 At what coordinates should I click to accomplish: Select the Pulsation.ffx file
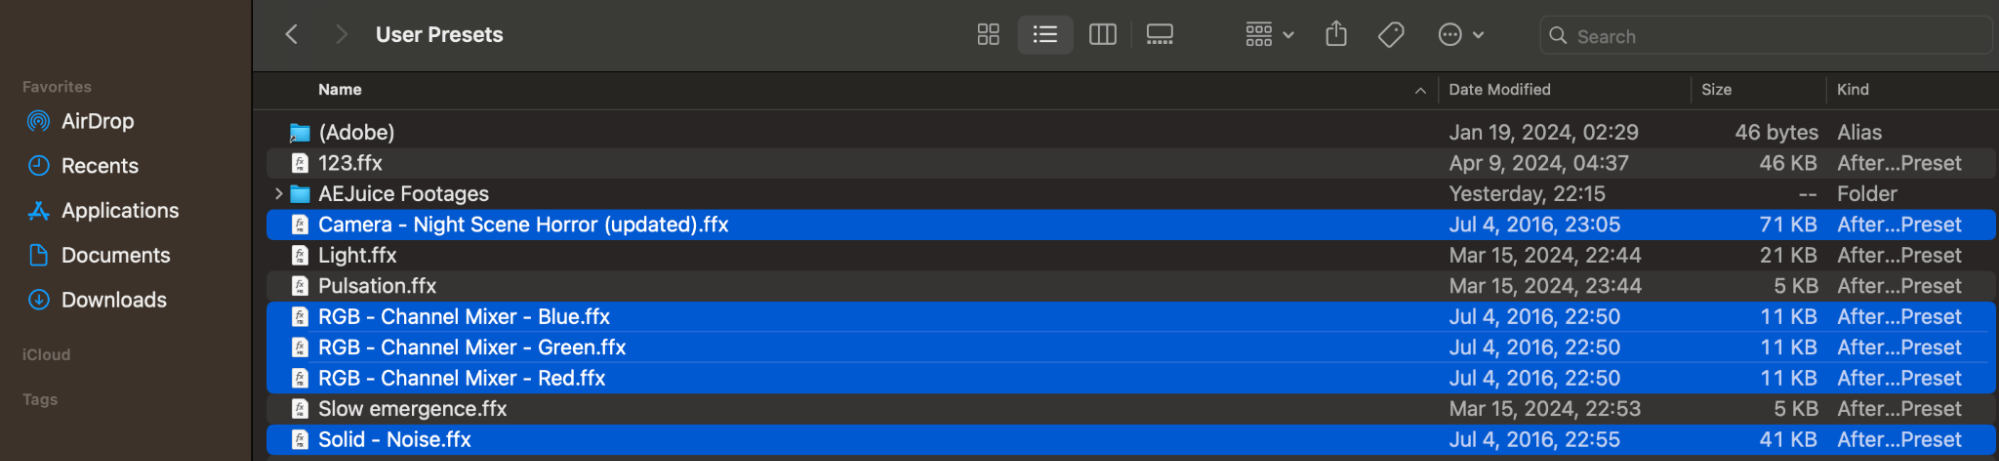[377, 286]
